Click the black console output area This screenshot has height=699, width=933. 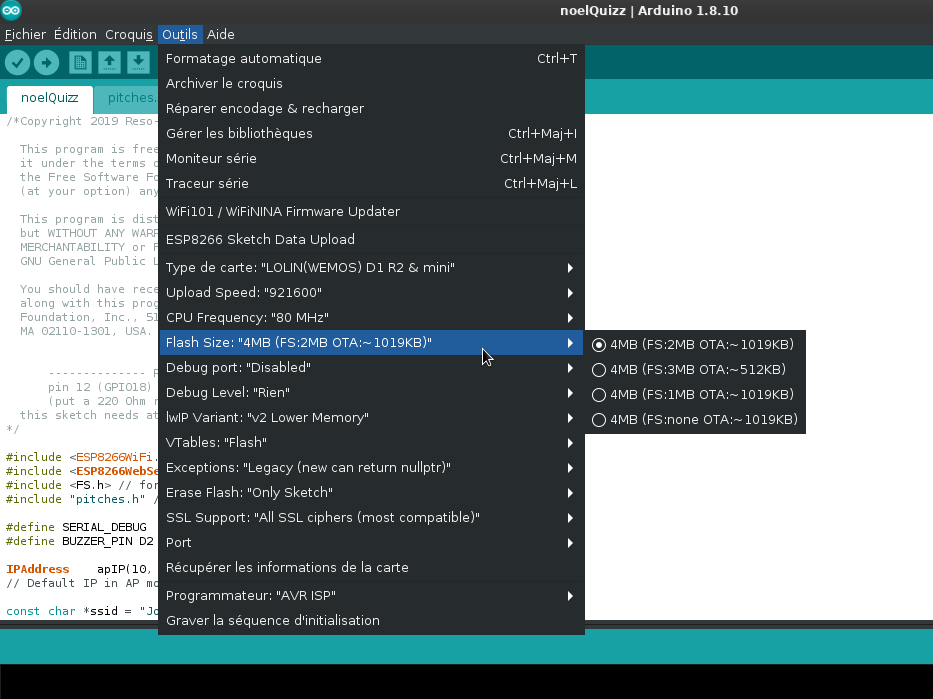coord(466,681)
